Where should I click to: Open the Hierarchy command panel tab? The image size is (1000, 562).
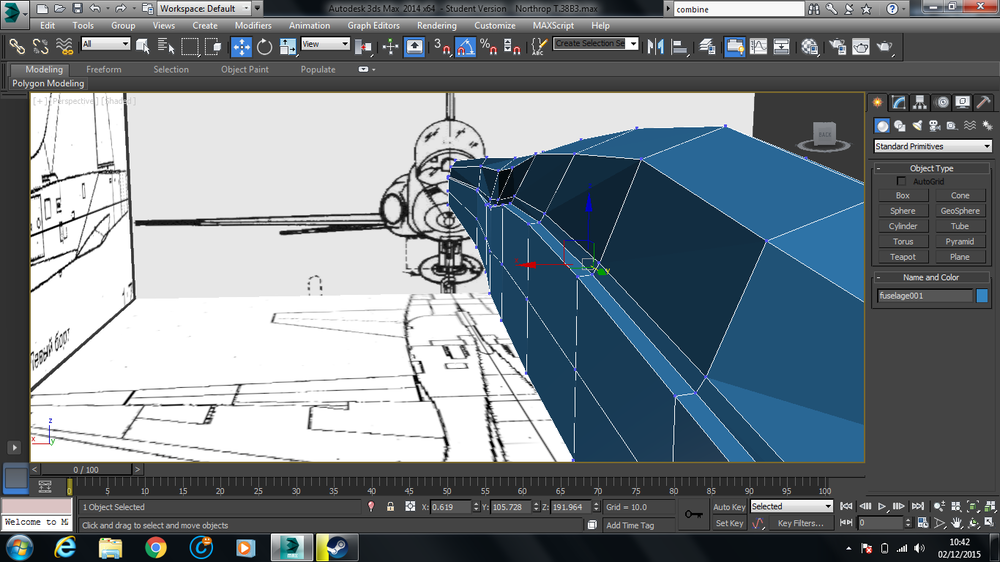pyautogui.click(x=920, y=102)
